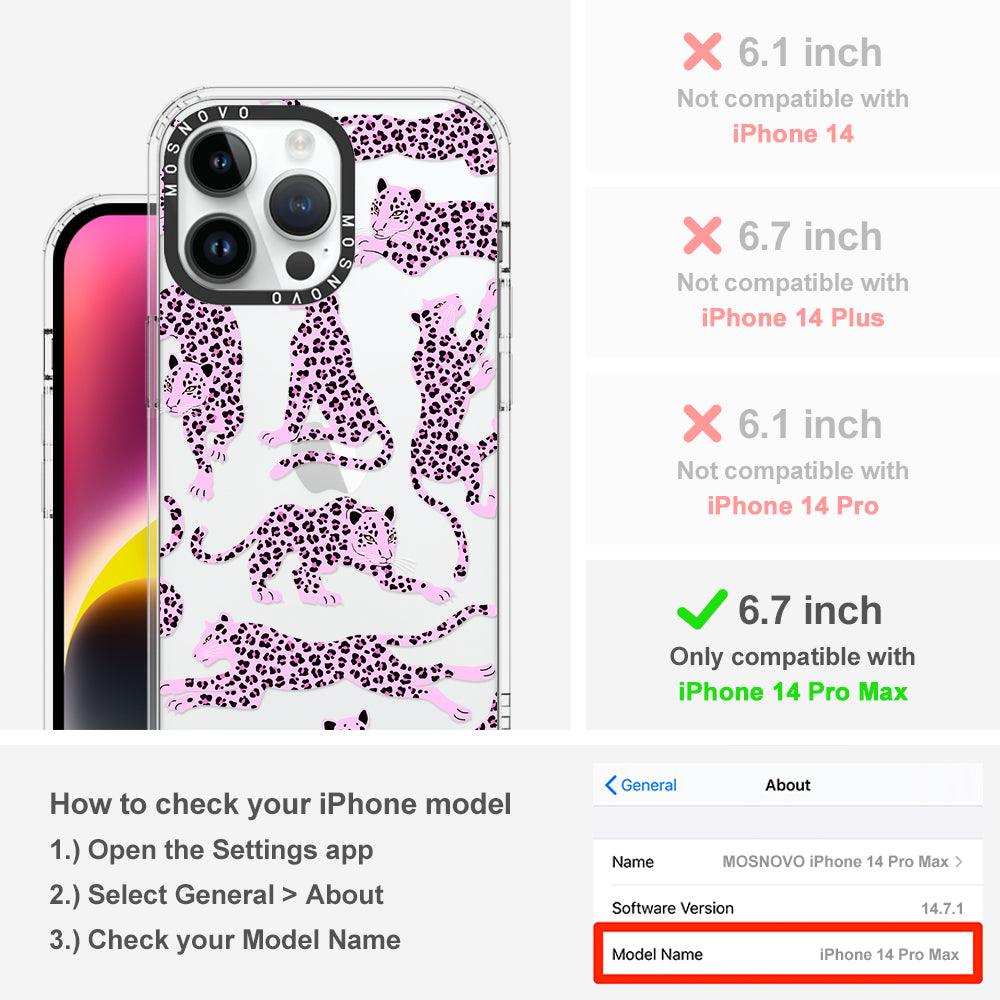Image resolution: width=1000 pixels, height=1000 pixels.
Task: Click the green iPhone 14 Pro Max text
Action: pyautogui.click(x=793, y=692)
